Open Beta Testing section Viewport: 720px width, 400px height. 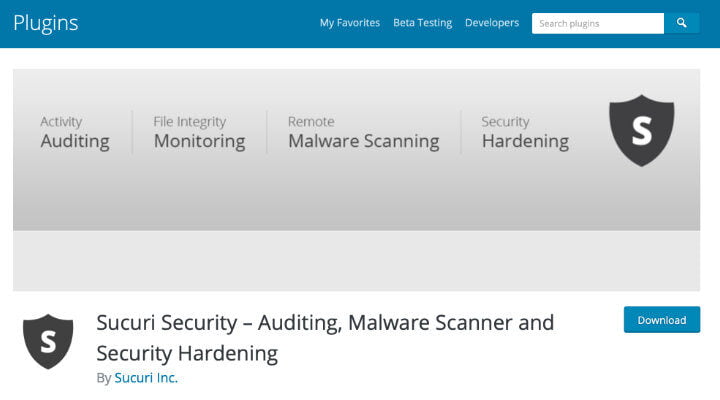[422, 23]
